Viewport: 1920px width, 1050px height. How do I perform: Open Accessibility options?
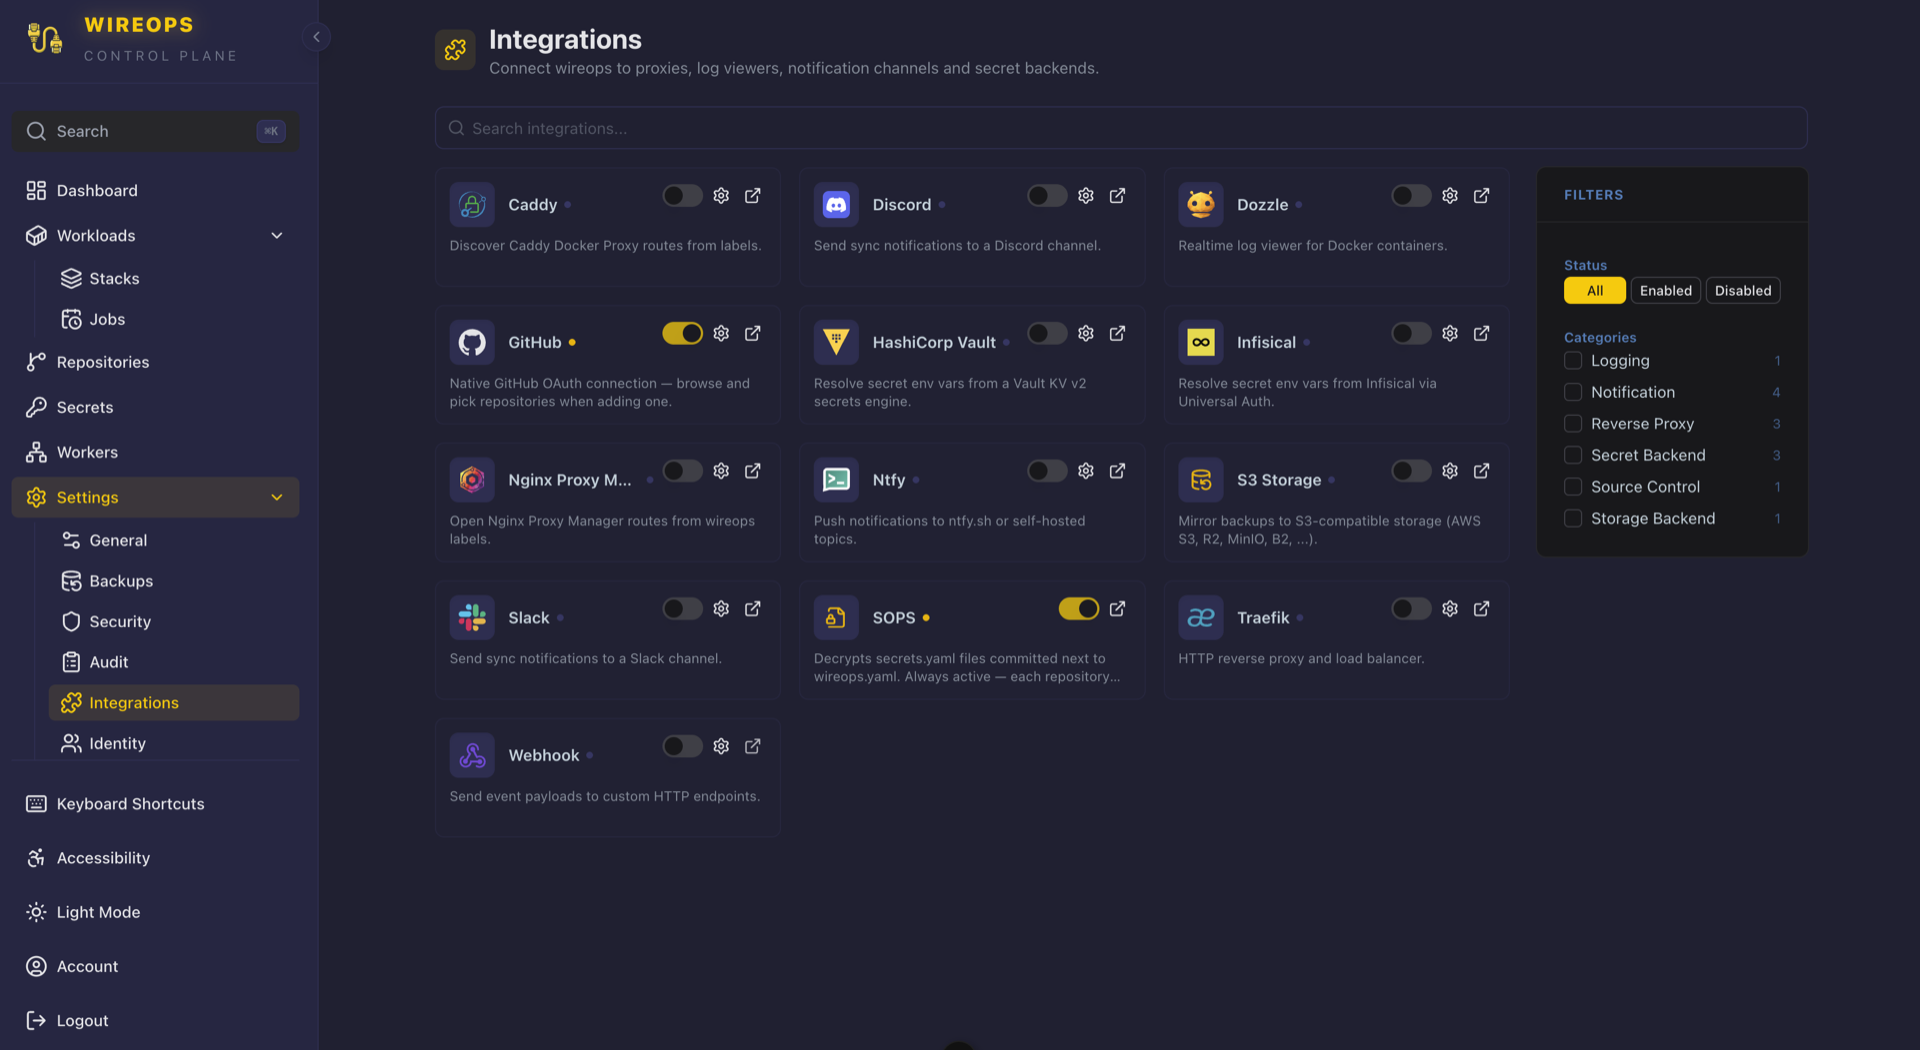155,859
